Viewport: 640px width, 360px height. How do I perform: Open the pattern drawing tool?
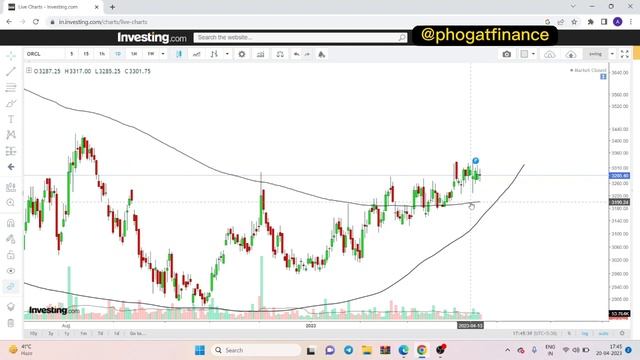(x=11, y=135)
